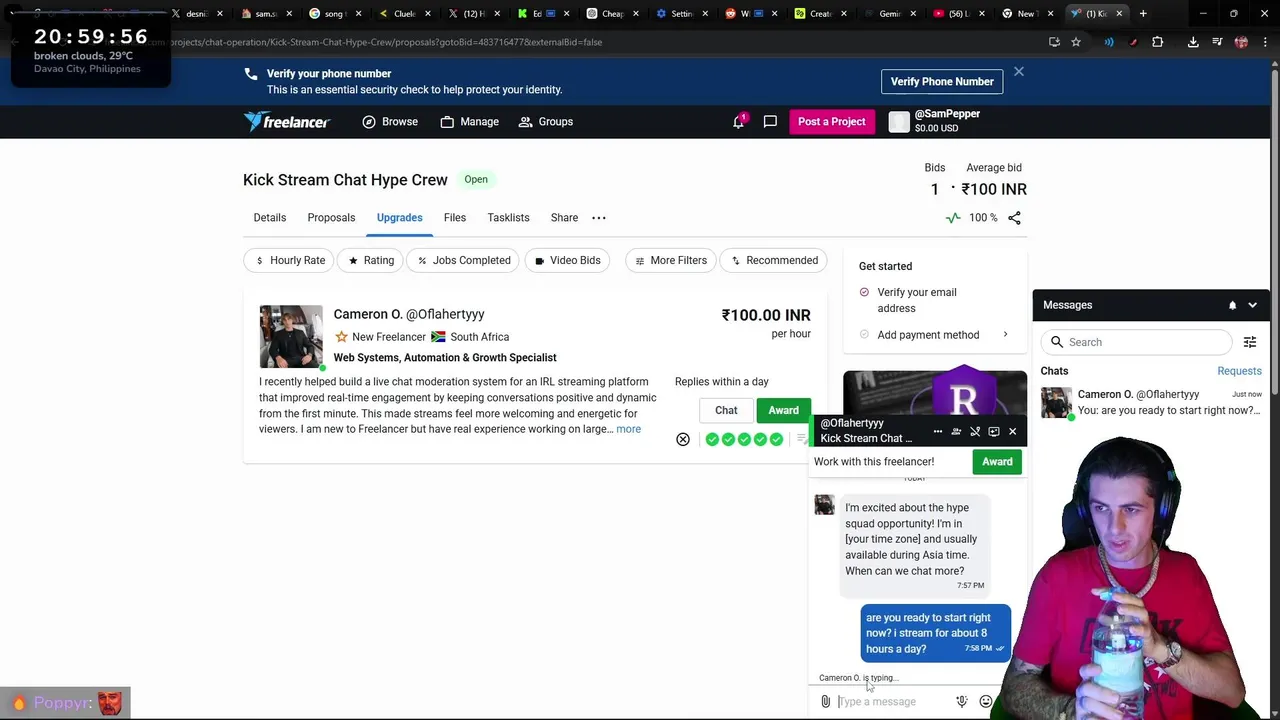1280x720 pixels.
Task: Open Cameron O. conversation in Chats list
Action: click(1151, 403)
